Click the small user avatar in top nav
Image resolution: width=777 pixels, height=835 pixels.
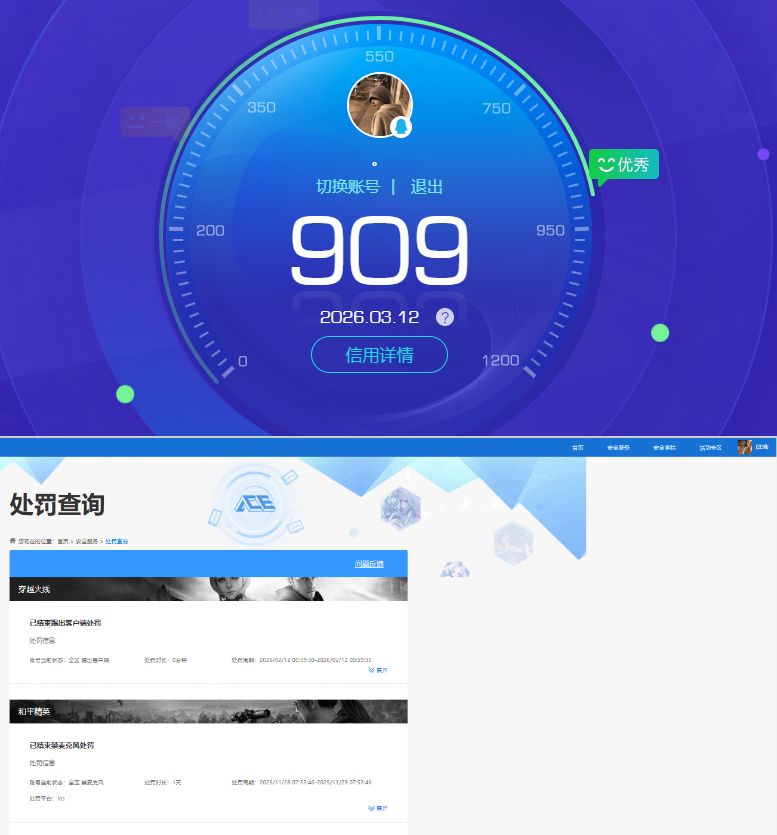pos(744,447)
